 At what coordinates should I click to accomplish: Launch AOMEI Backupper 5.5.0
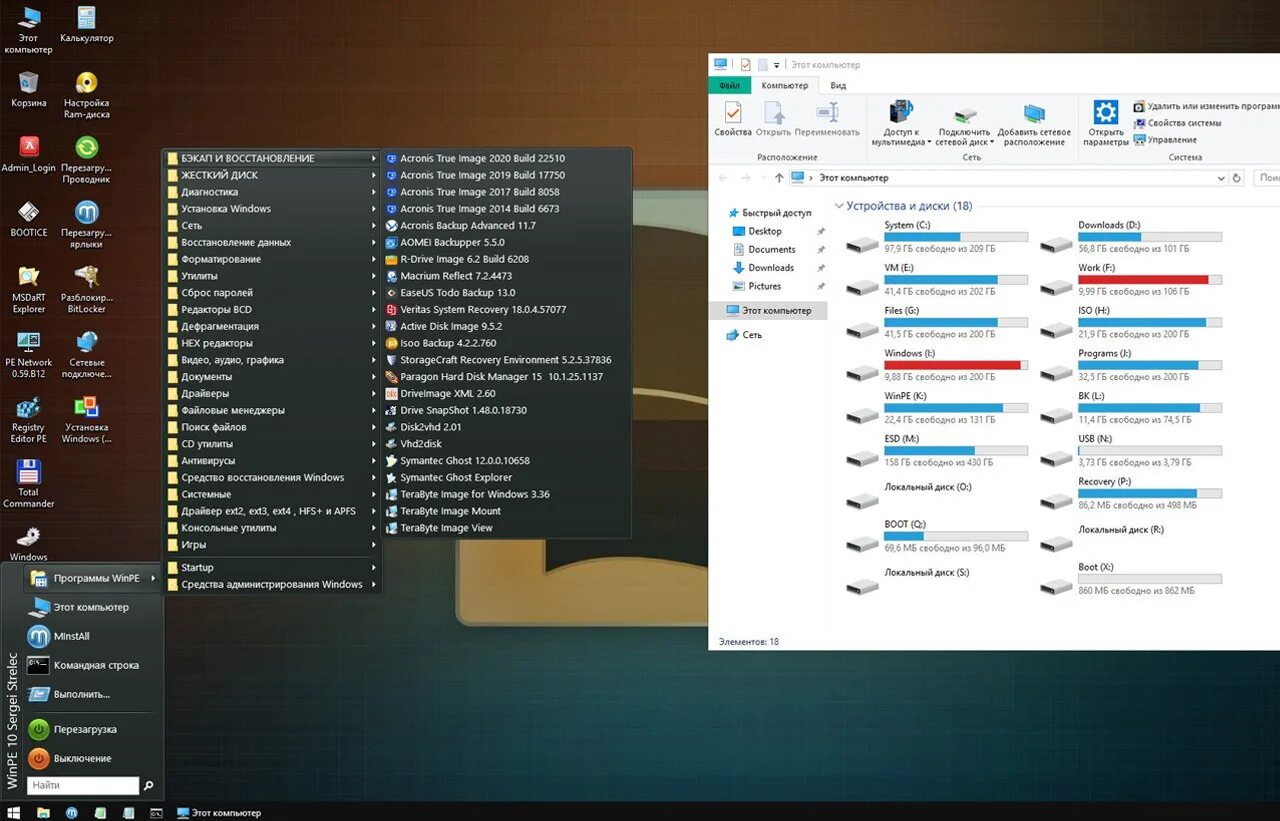(x=452, y=242)
